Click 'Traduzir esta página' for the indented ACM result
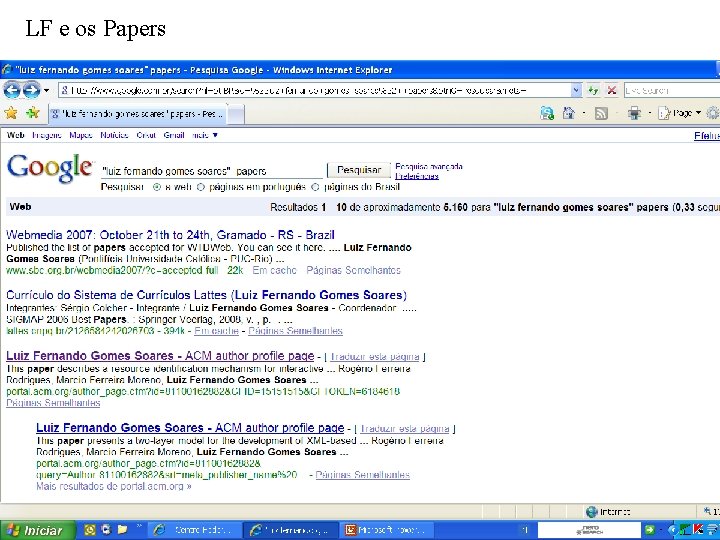Screen dimensions: 720x540 click(405, 429)
